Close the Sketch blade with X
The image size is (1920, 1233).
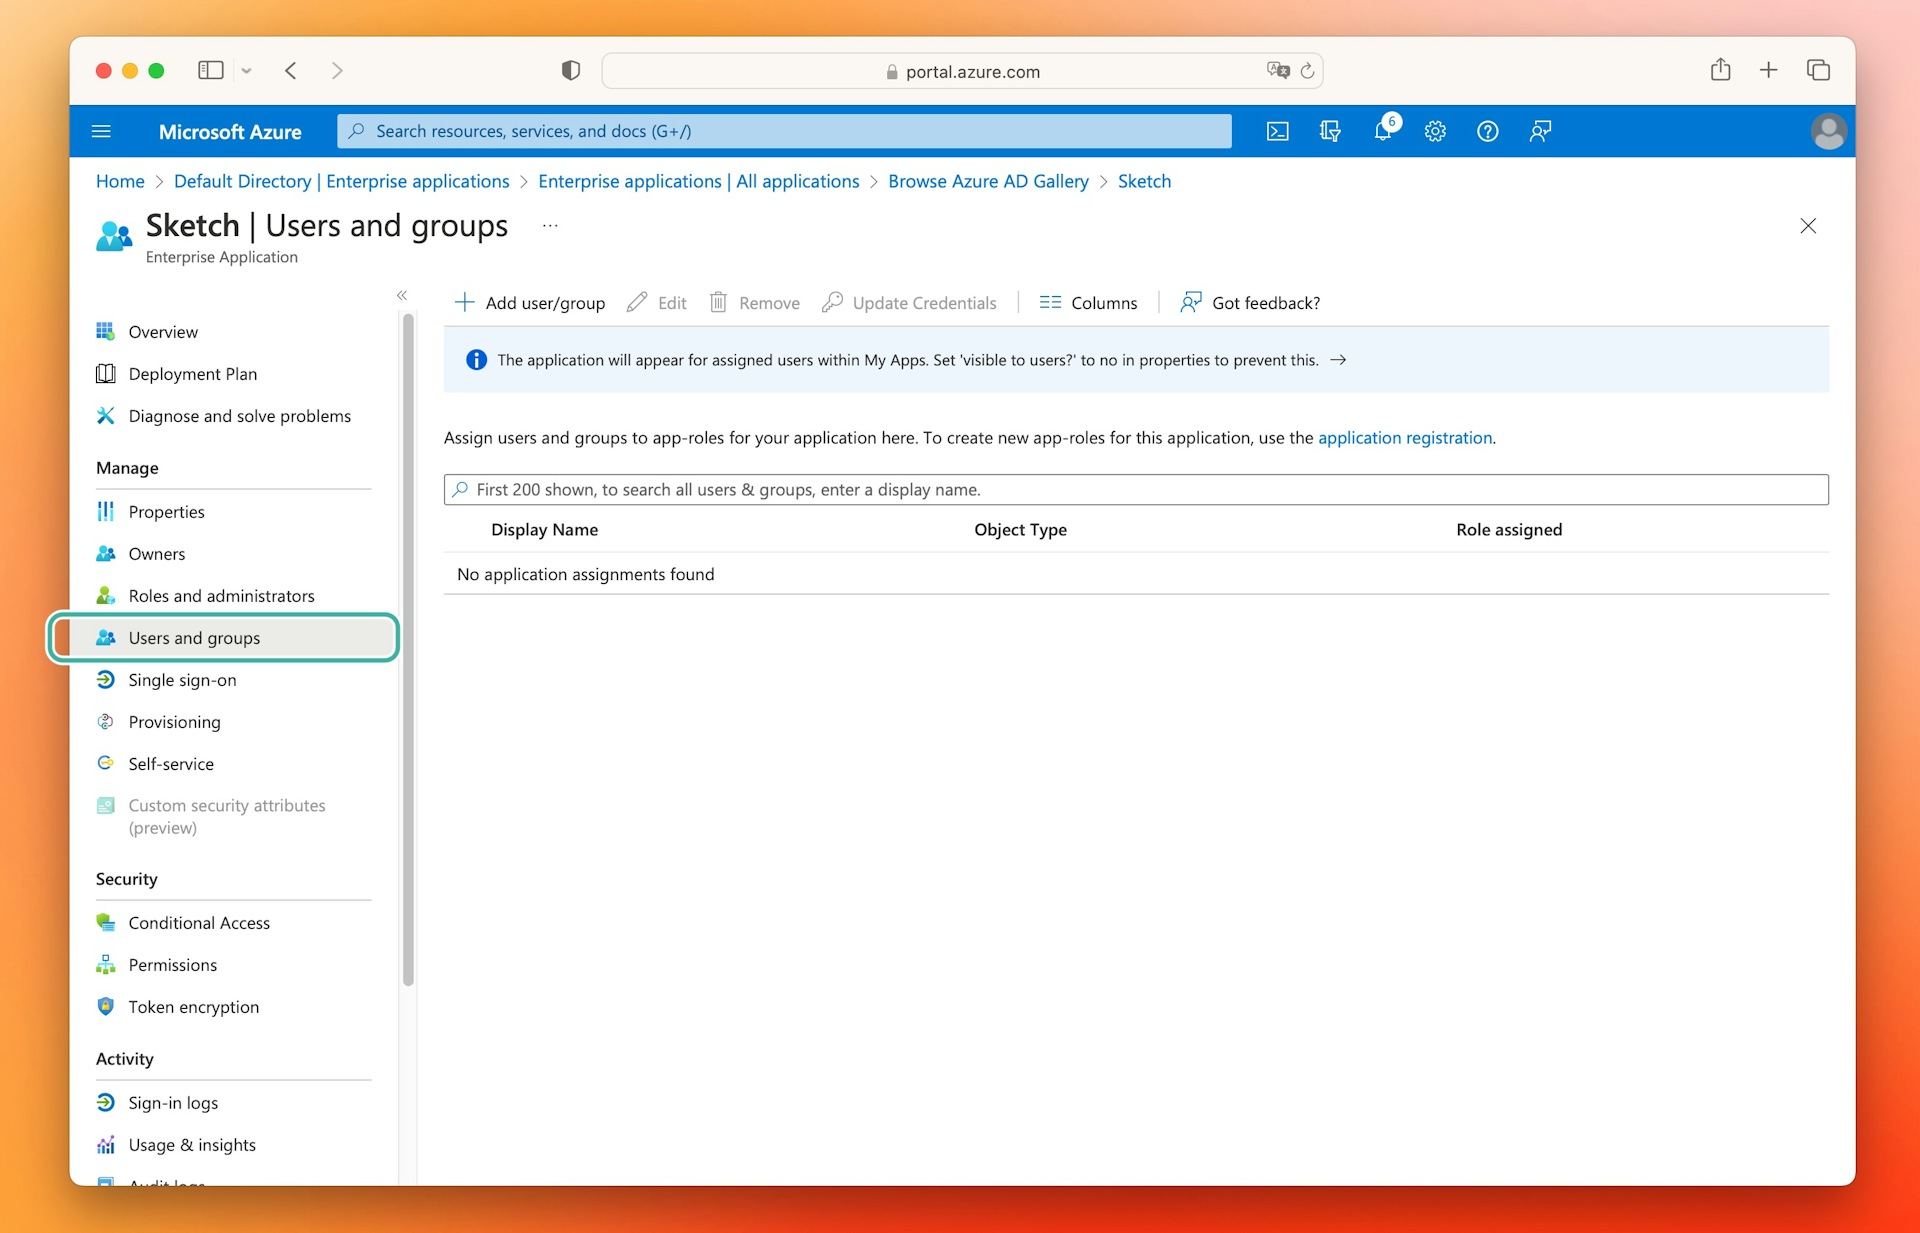pos(1808,226)
